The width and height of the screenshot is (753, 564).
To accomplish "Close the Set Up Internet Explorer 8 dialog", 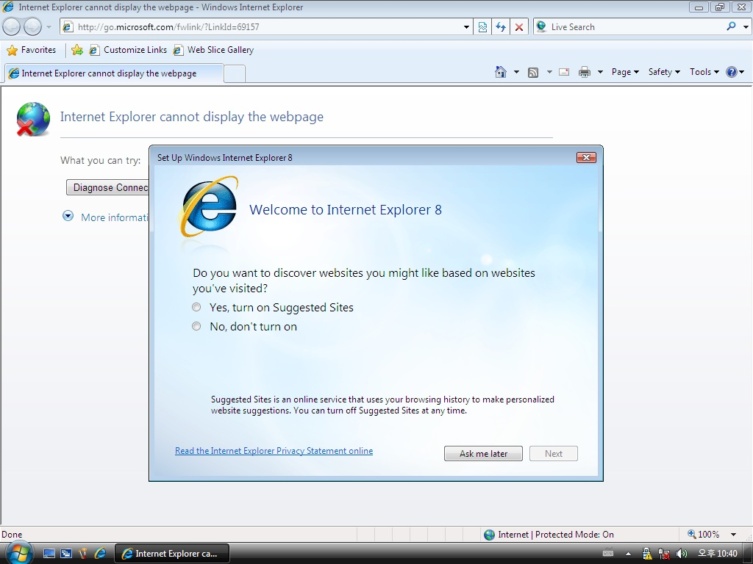I will click(586, 158).
